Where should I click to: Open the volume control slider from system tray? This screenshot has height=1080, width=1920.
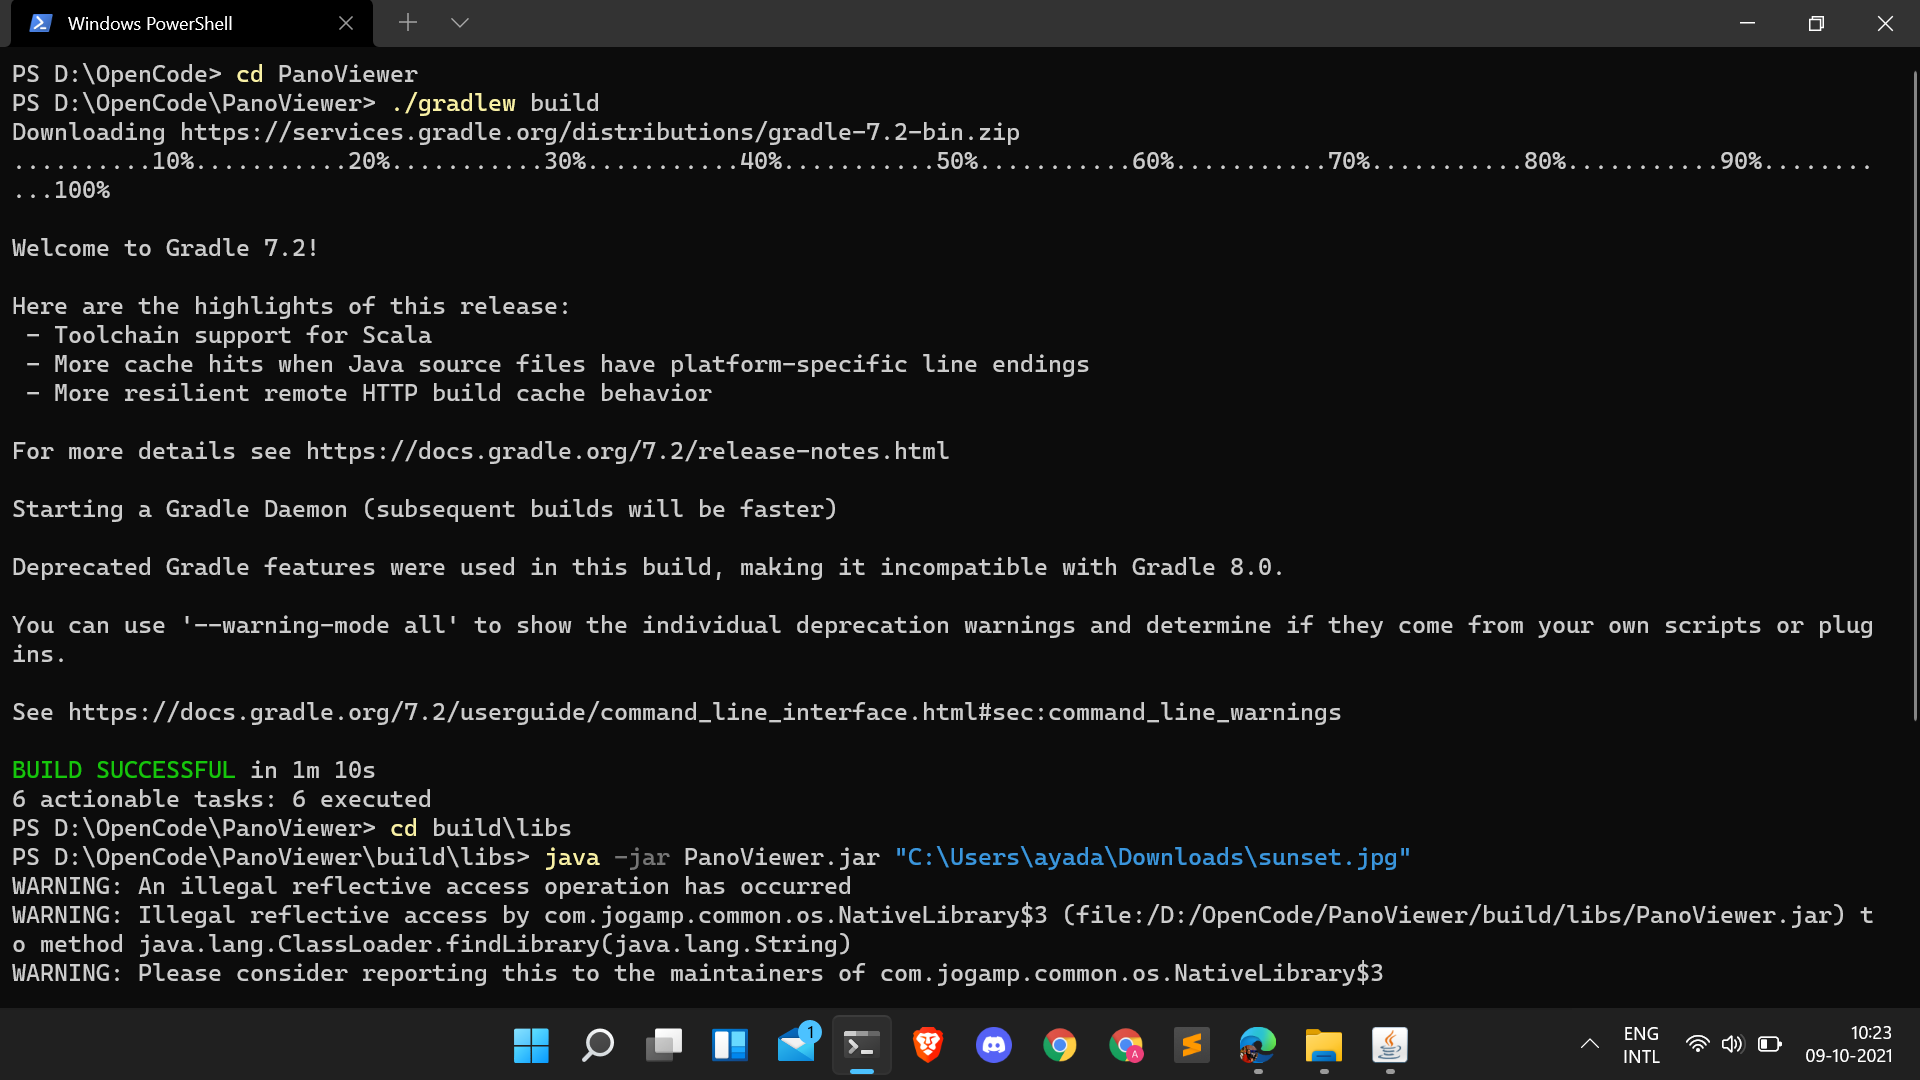(x=1734, y=1044)
